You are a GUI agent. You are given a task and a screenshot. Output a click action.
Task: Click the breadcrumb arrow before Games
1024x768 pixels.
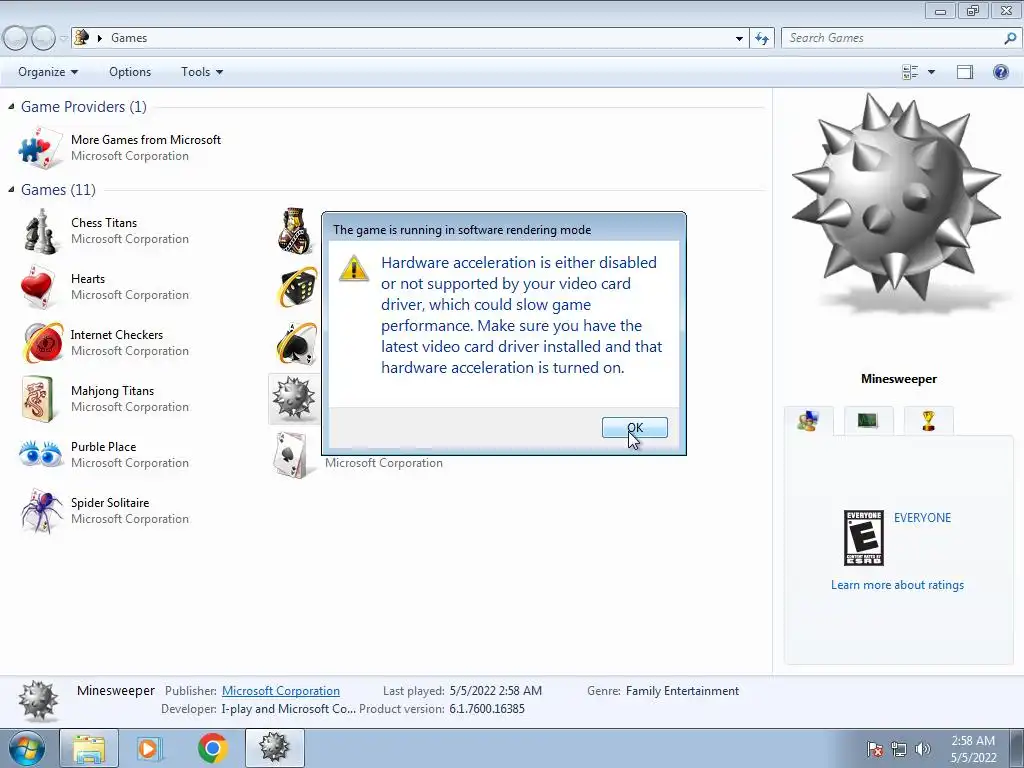(99, 38)
